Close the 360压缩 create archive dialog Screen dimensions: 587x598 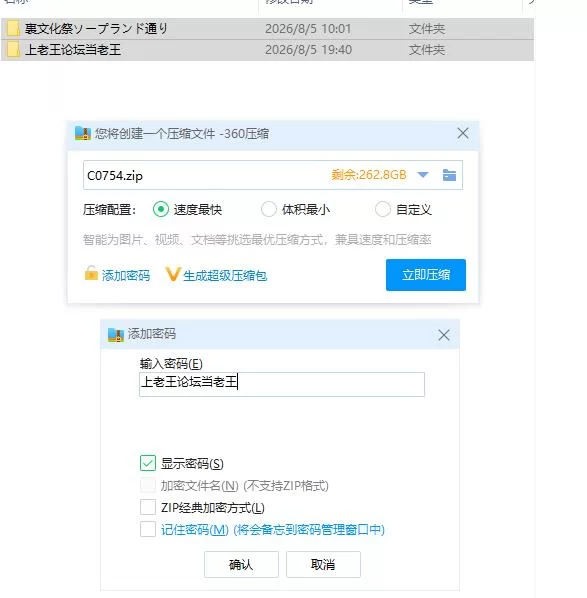tap(463, 133)
